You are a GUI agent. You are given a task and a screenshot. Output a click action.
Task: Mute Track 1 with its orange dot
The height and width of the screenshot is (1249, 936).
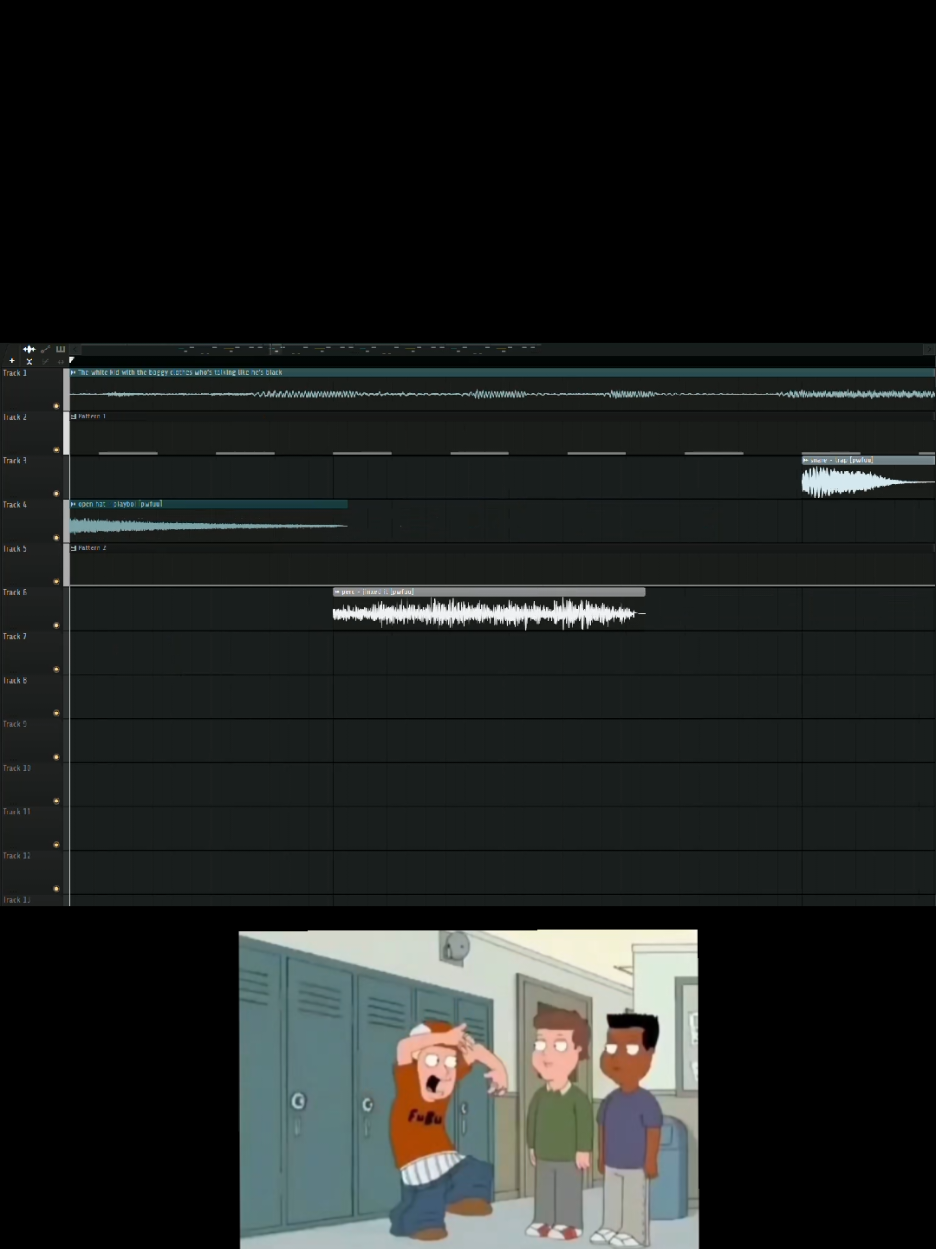click(x=56, y=406)
